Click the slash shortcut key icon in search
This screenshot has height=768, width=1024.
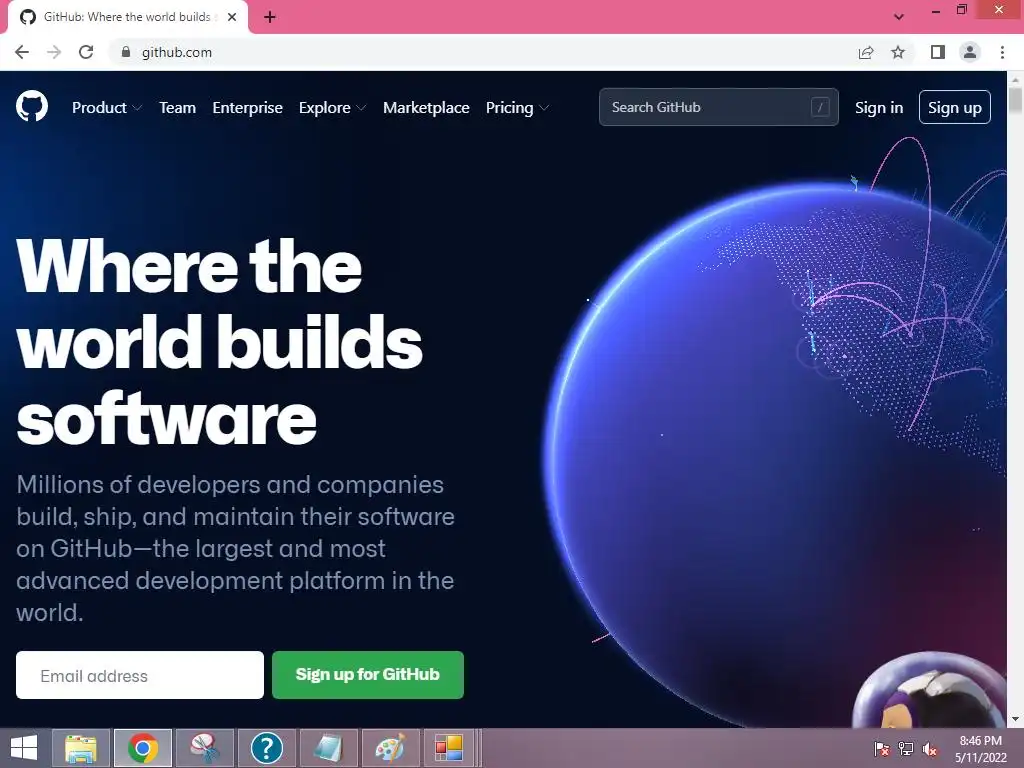click(x=820, y=107)
